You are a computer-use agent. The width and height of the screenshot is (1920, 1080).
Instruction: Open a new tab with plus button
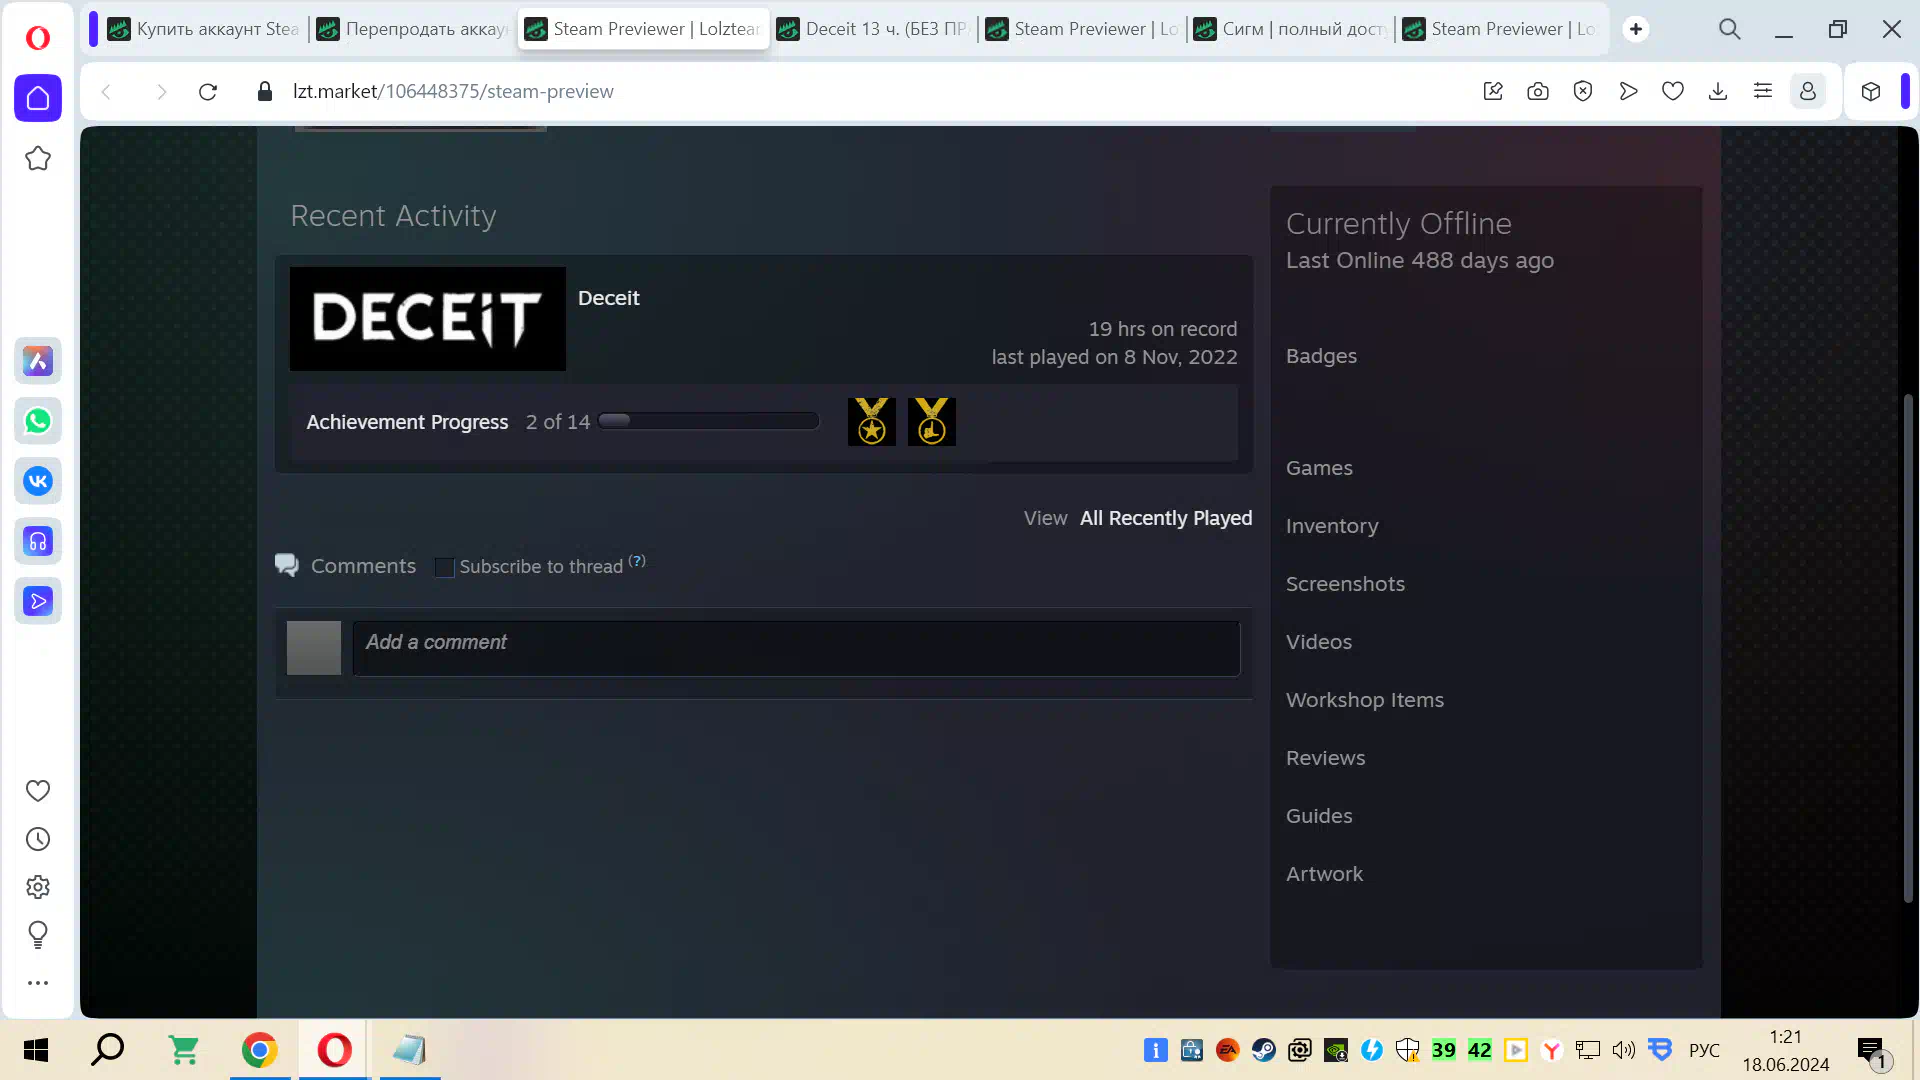coord(1636,29)
